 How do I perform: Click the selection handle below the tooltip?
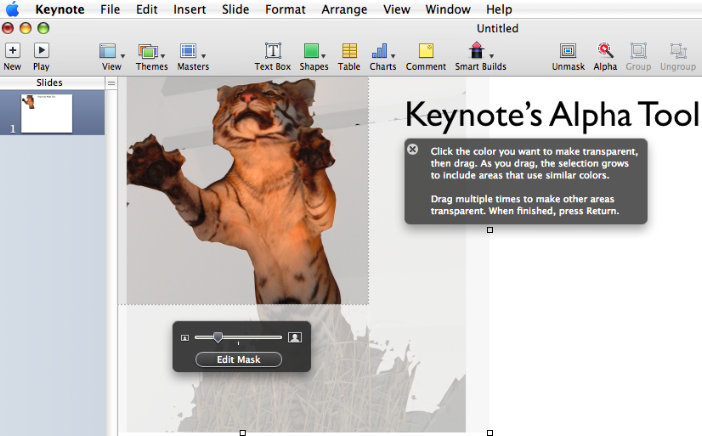(x=490, y=230)
